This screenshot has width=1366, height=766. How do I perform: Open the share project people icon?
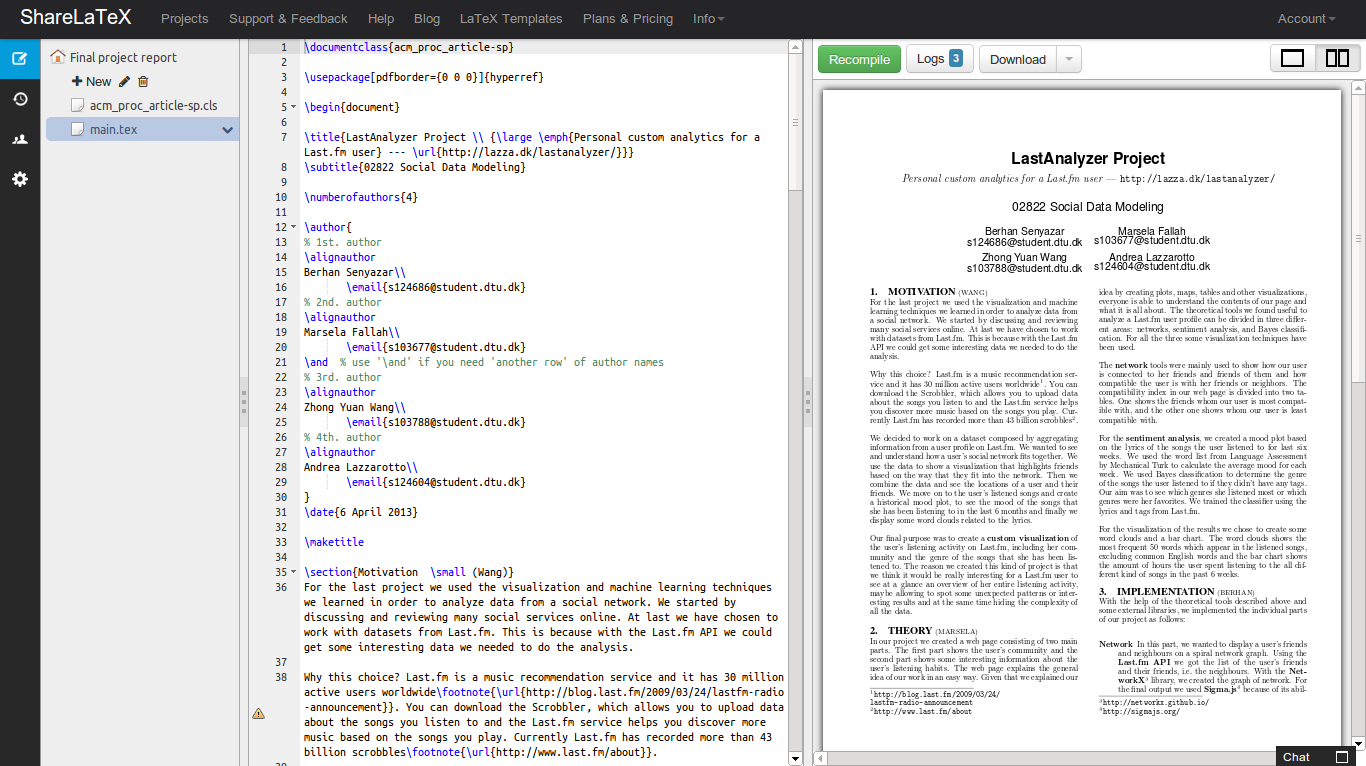20,139
